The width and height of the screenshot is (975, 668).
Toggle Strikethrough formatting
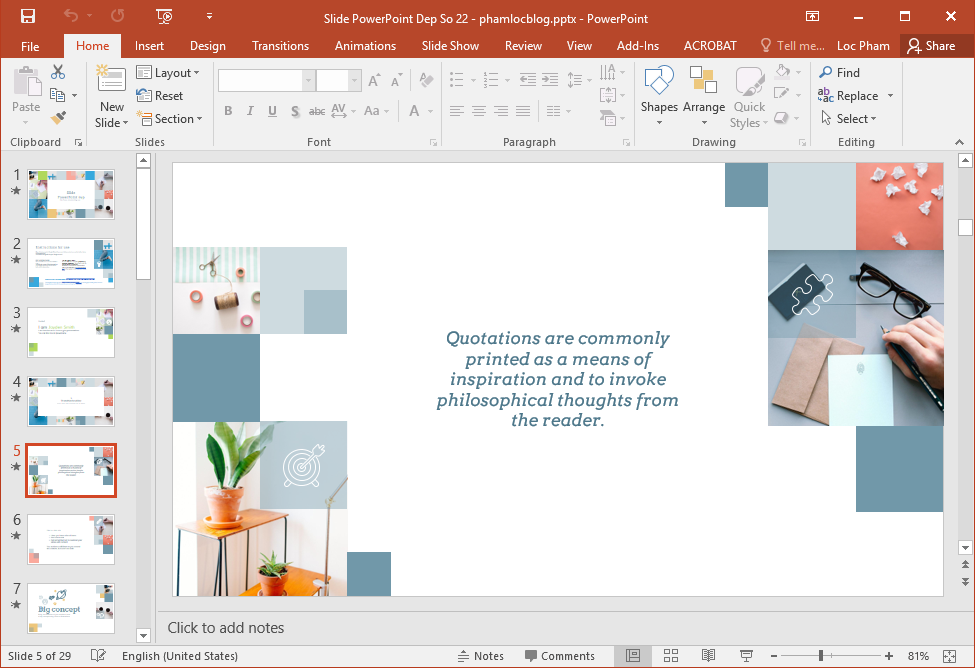[317, 111]
